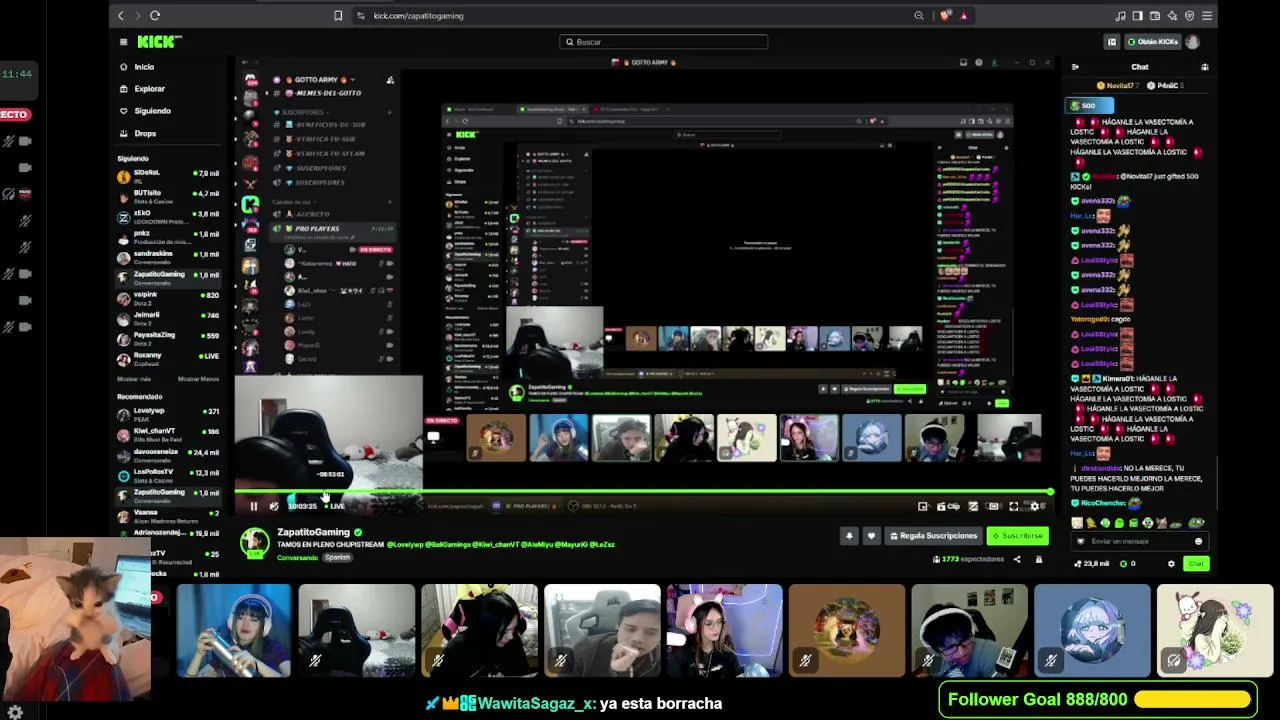Open the recommended channel LosPollosTV
Image resolution: width=1280 pixels, height=720 pixels.
pyautogui.click(x=168, y=474)
